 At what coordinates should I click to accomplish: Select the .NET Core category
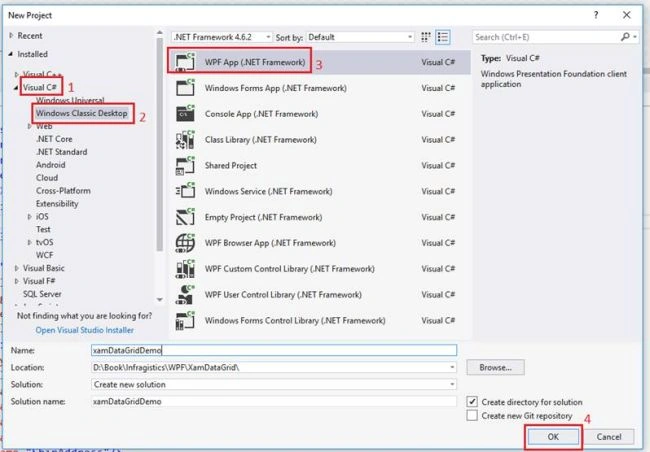click(x=54, y=139)
